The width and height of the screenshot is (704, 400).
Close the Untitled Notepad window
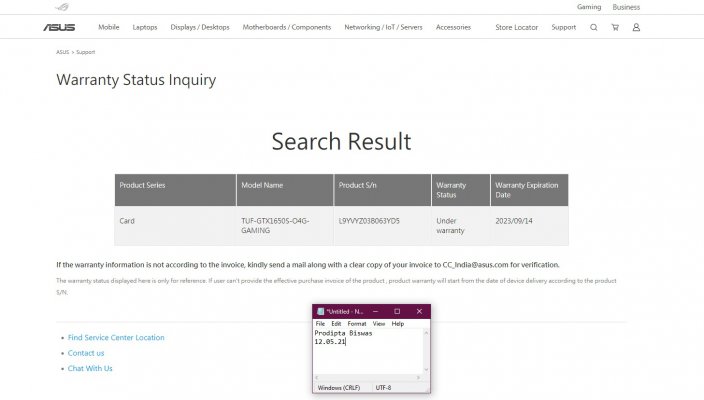click(x=419, y=311)
